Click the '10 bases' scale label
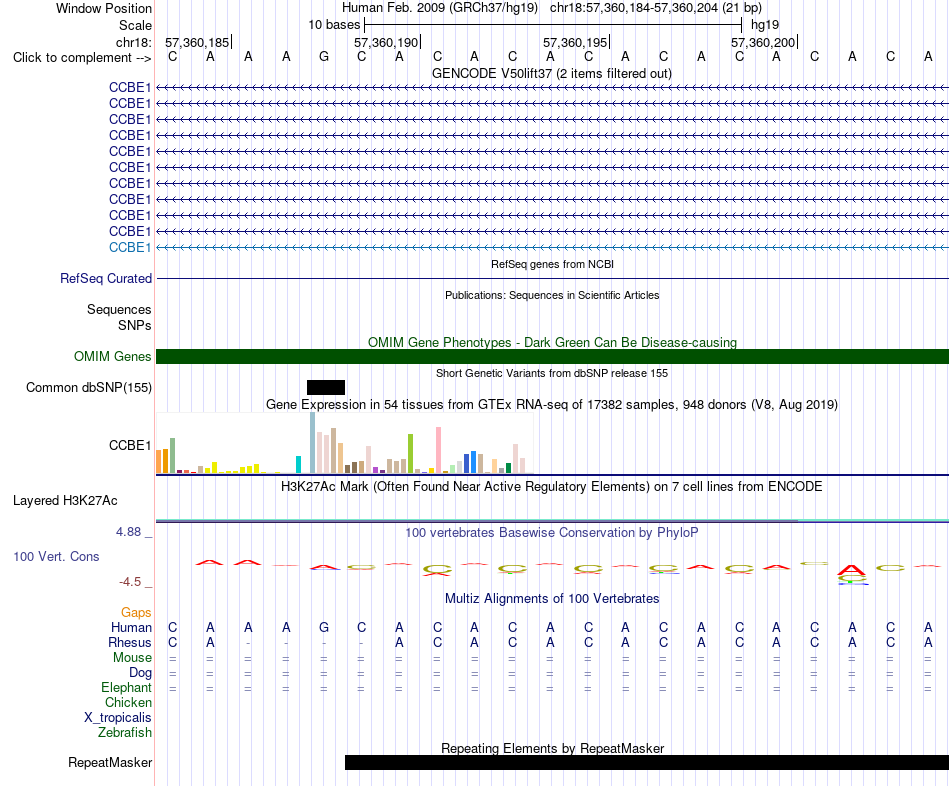 [334, 25]
